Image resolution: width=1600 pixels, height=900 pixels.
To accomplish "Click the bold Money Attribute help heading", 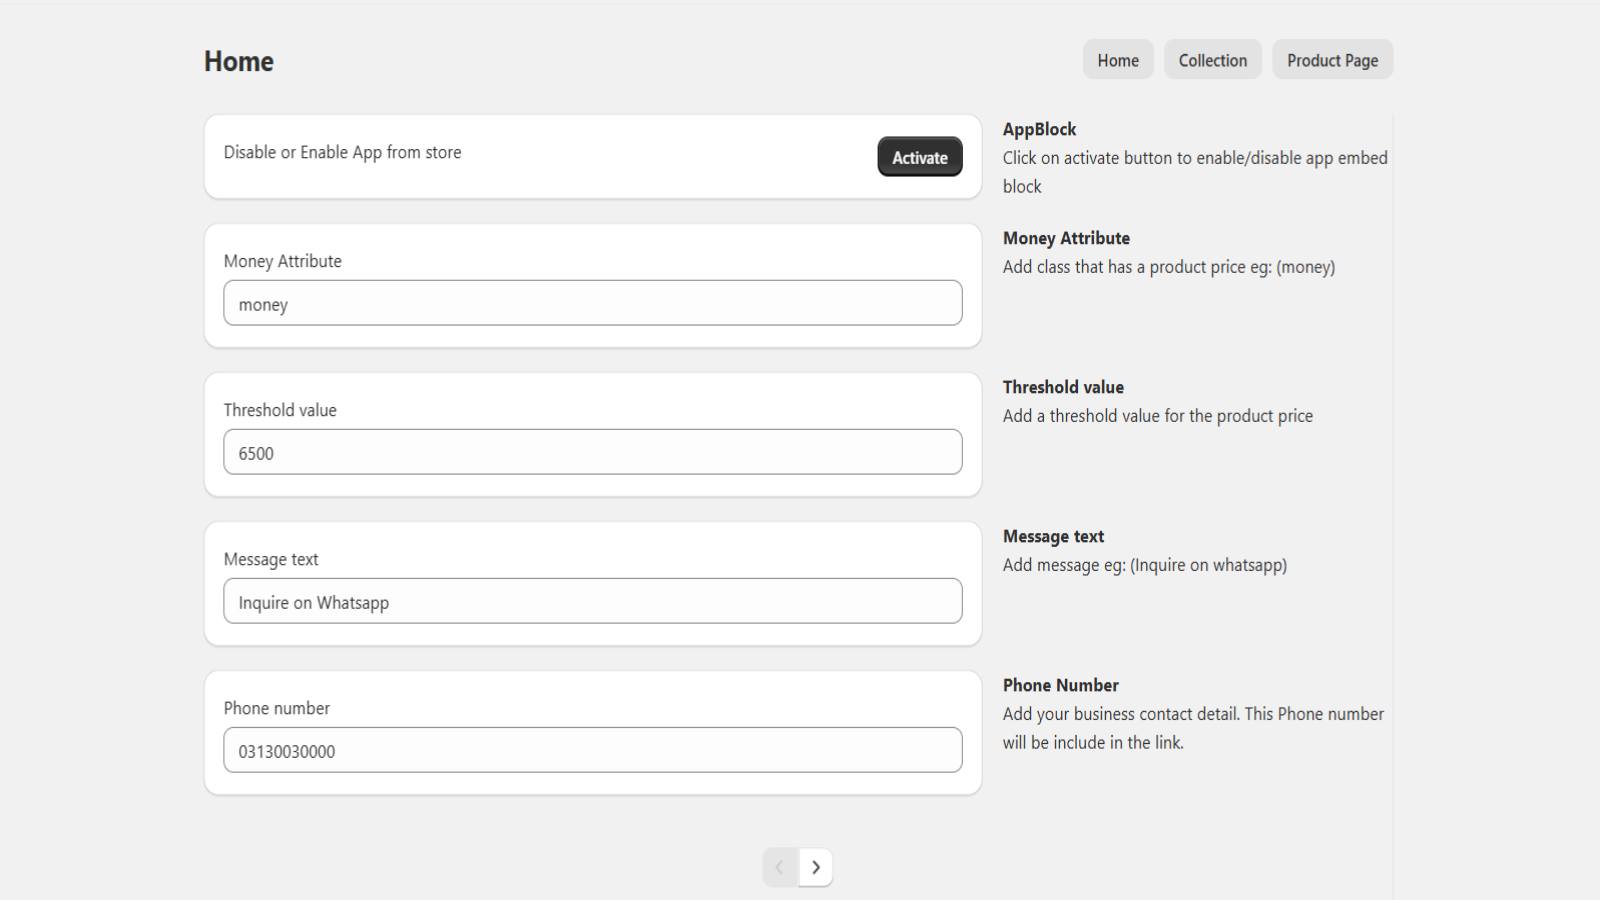I will tap(1066, 238).
